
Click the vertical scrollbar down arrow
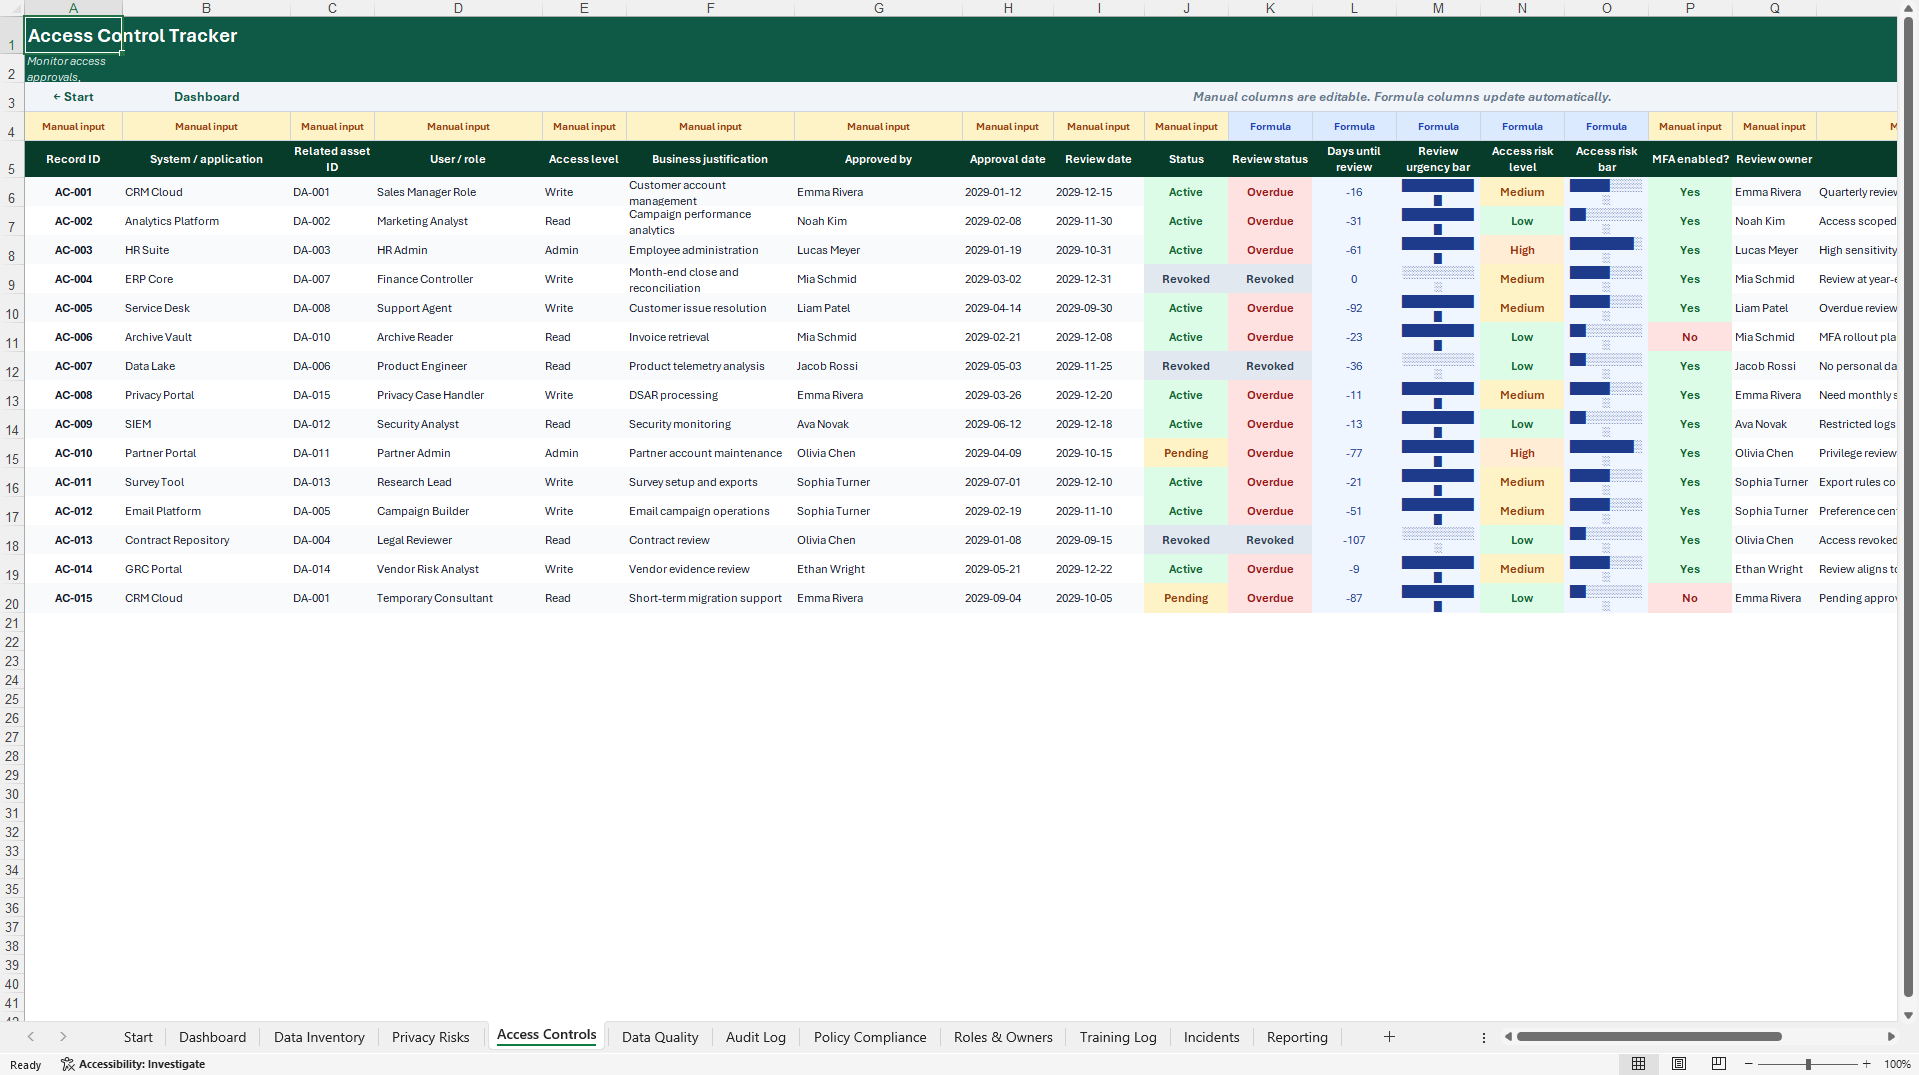[x=1909, y=1015]
